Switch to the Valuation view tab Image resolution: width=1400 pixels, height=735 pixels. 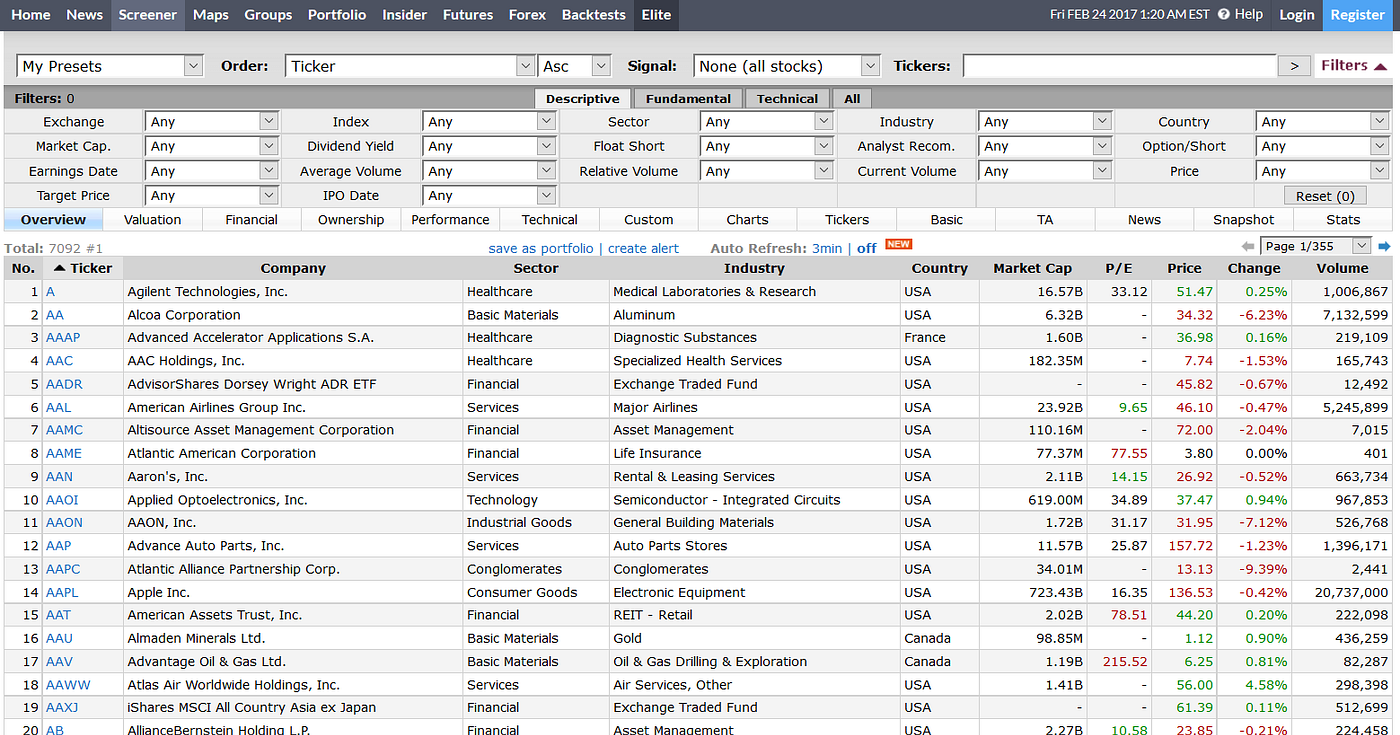click(153, 219)
